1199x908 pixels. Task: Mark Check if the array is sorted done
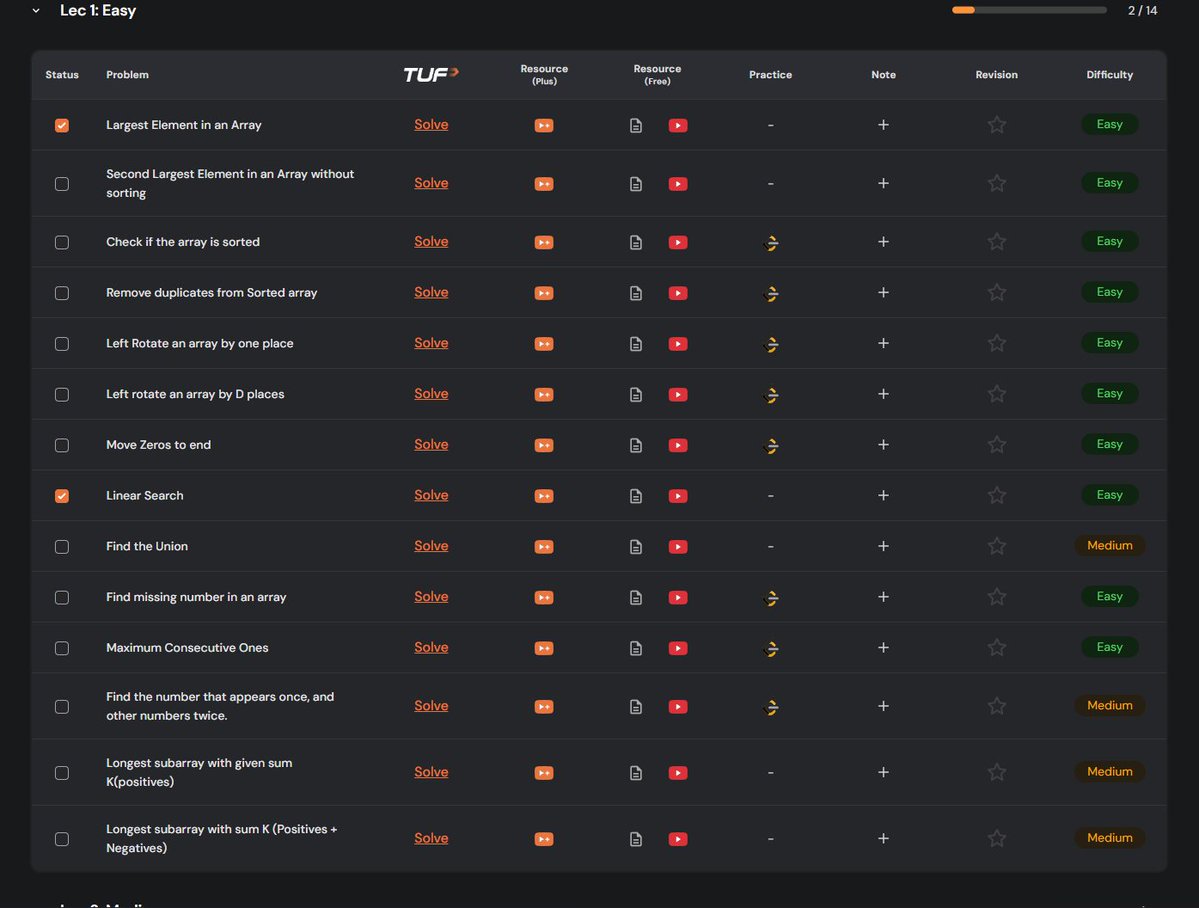tap(62, 242)
